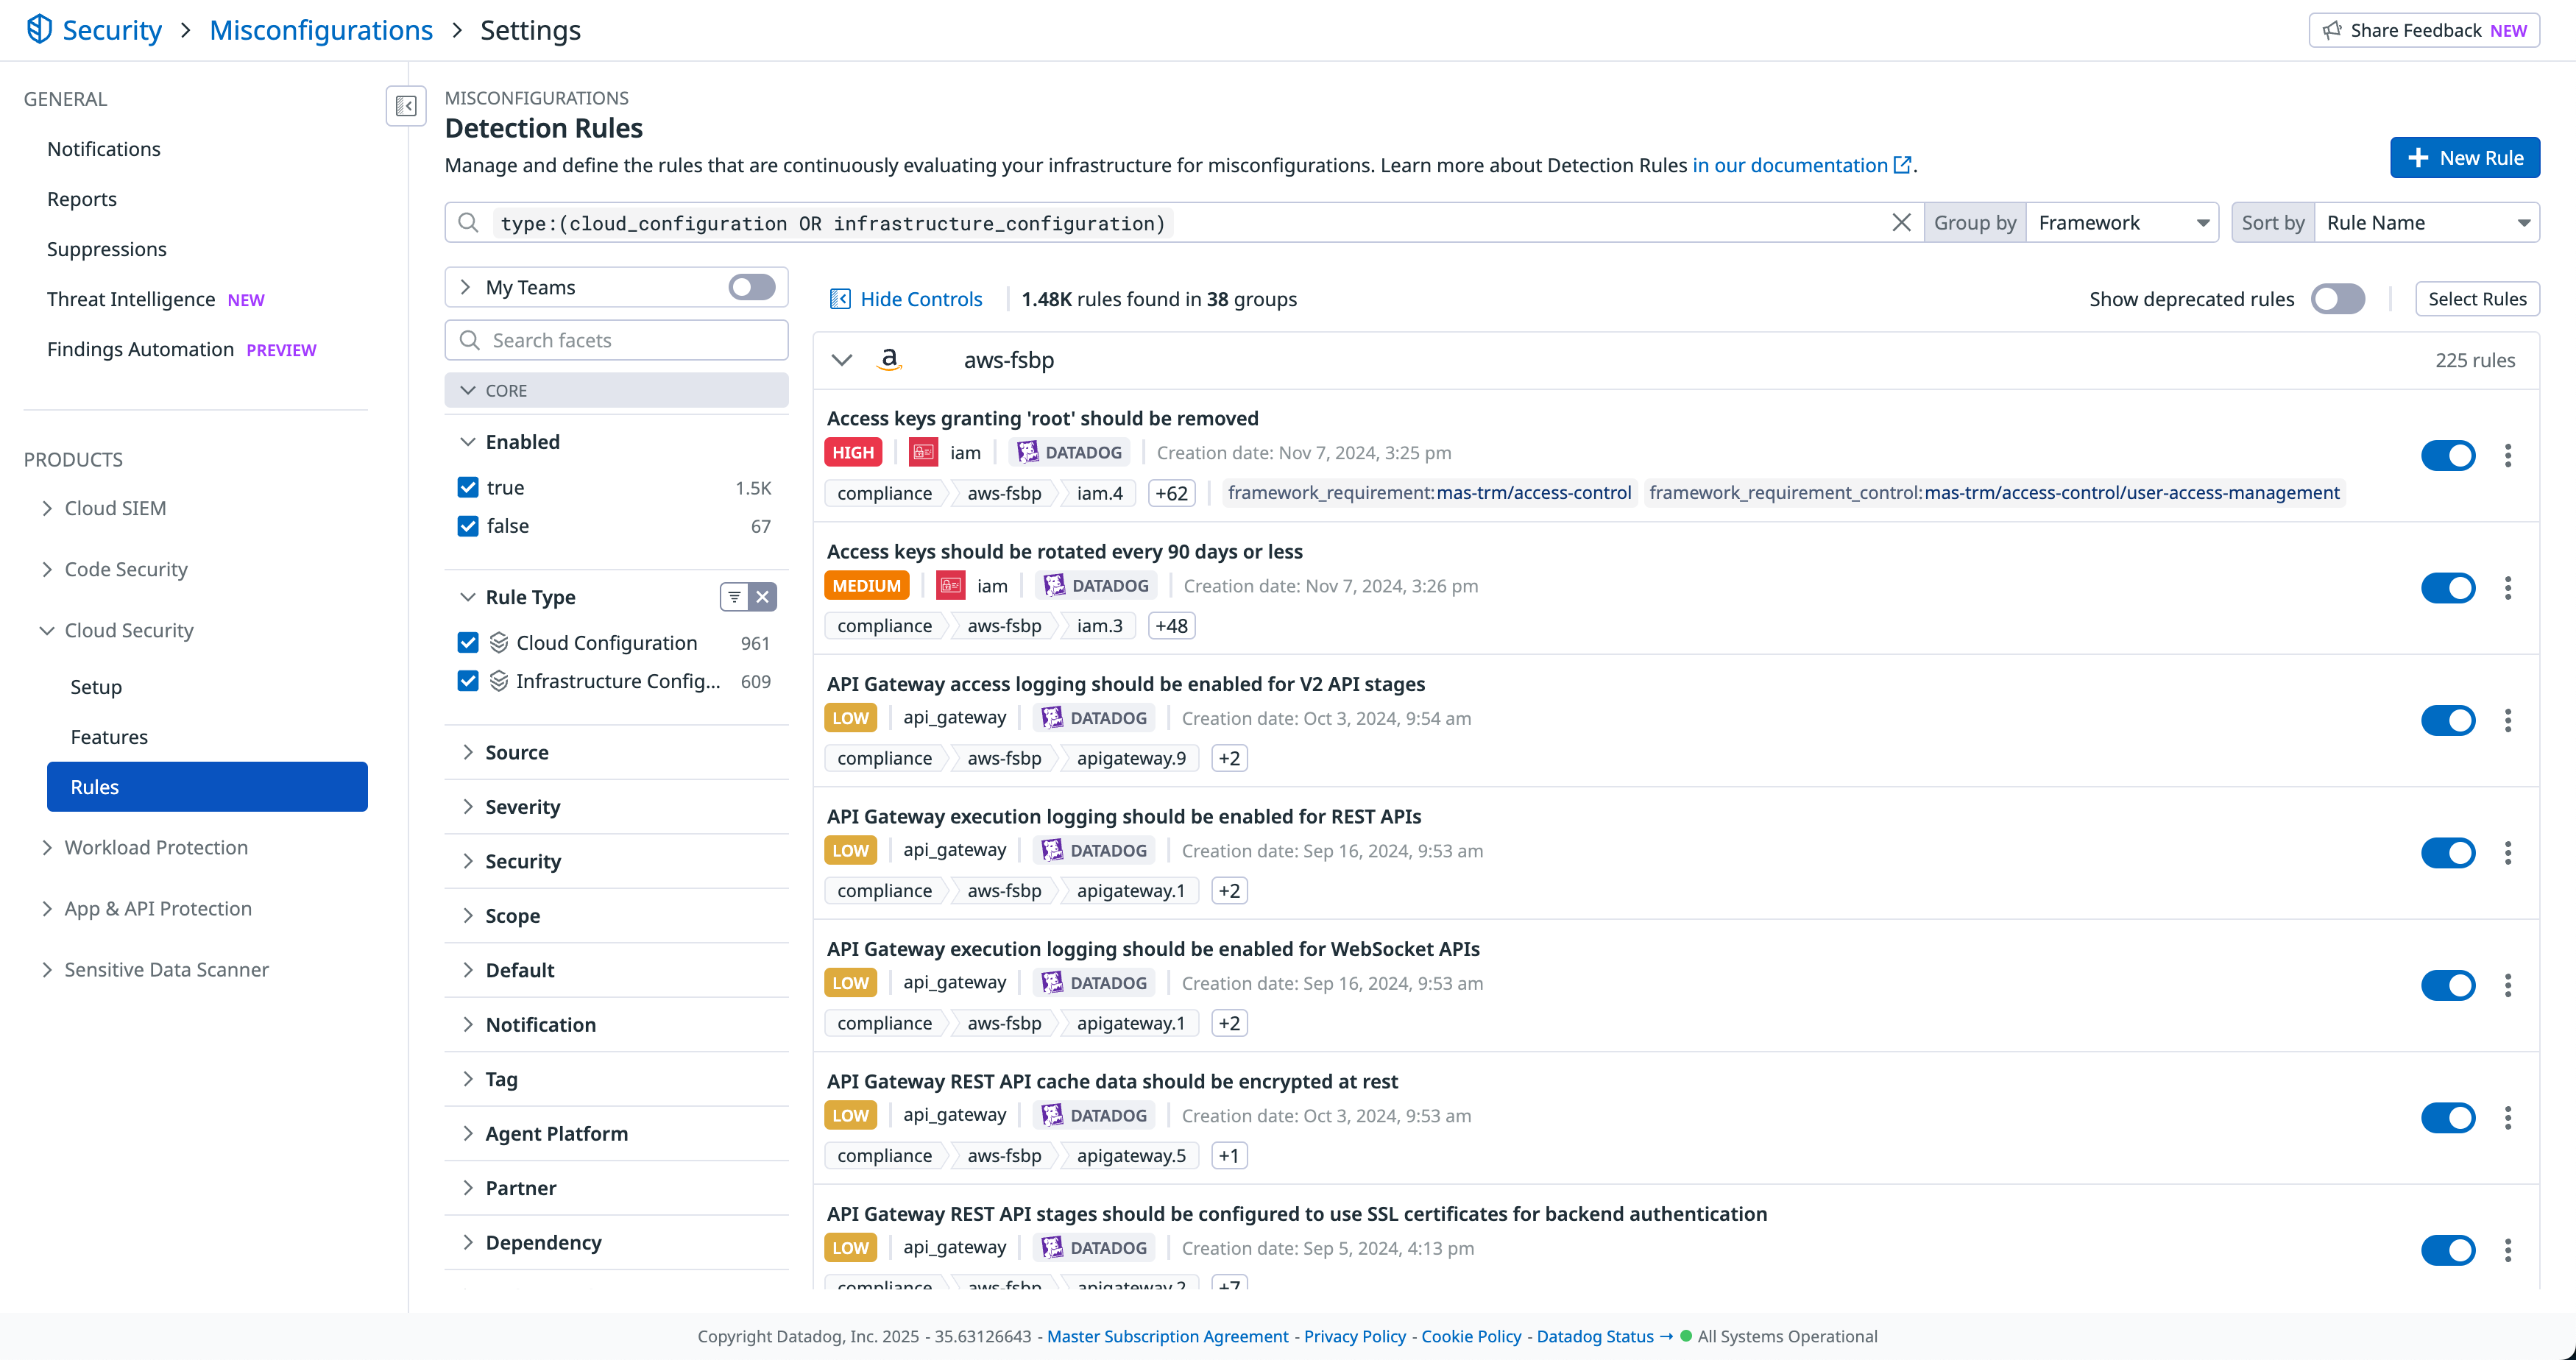Click the New Rule button
This screenshot has height=1360, width=2576.
click(x=2464, y=158)
